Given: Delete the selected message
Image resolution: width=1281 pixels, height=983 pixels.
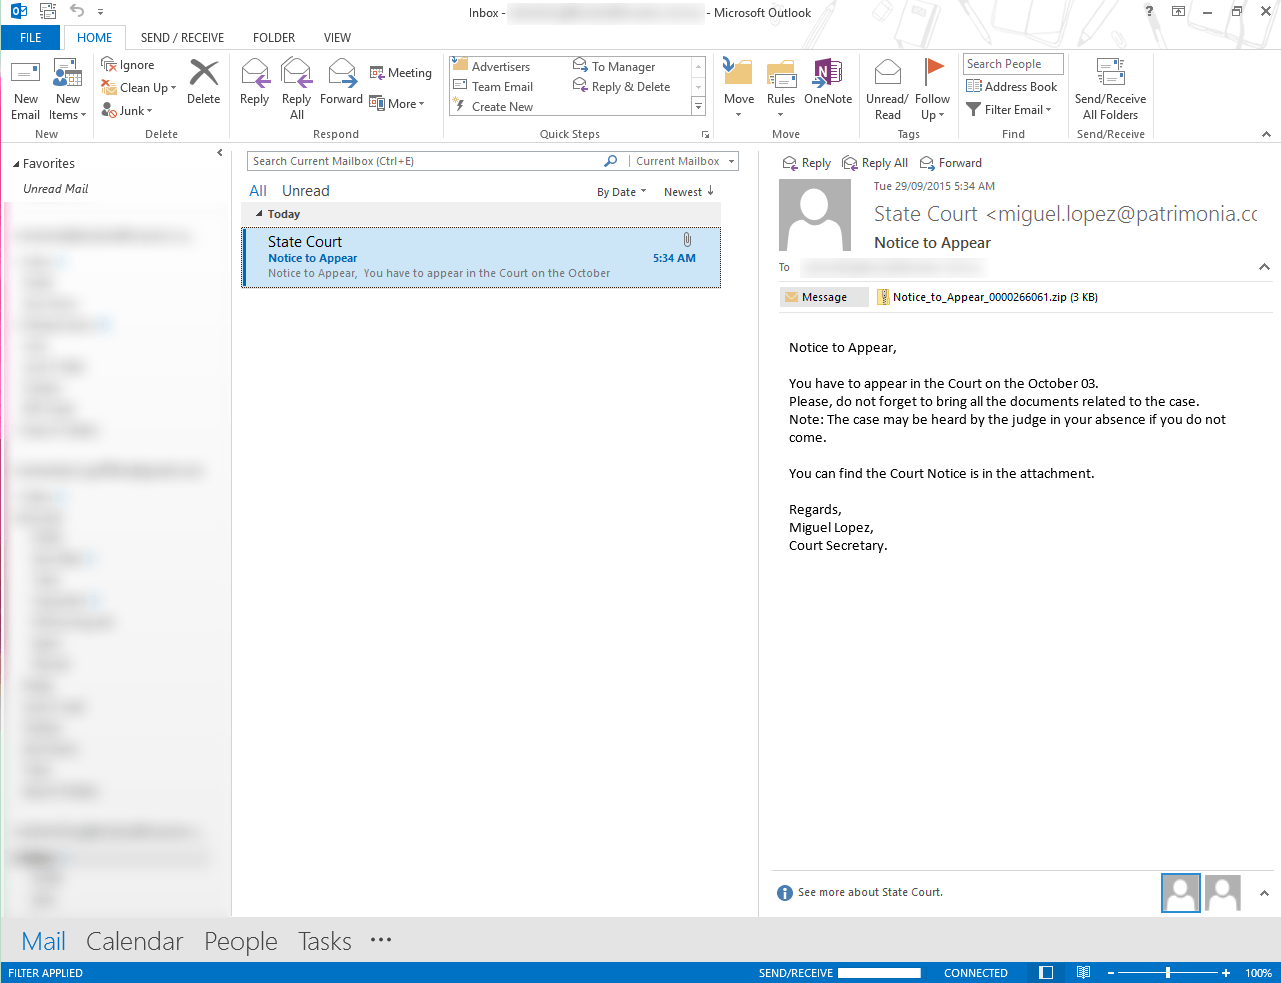Looking at the screenshot, I should coord(203,82).
